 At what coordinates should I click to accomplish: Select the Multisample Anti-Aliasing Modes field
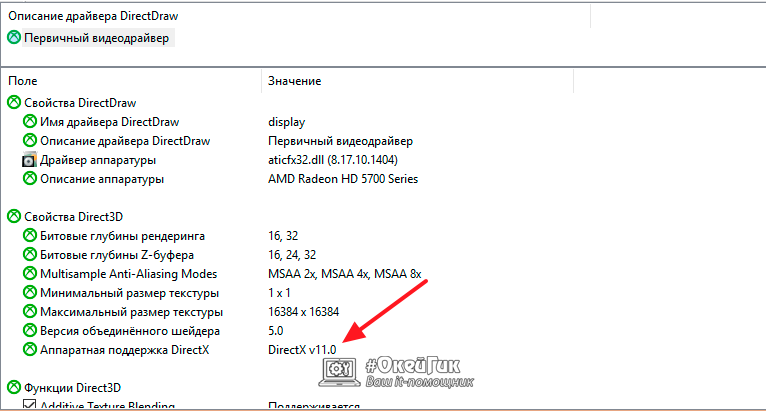coord(128,274)
